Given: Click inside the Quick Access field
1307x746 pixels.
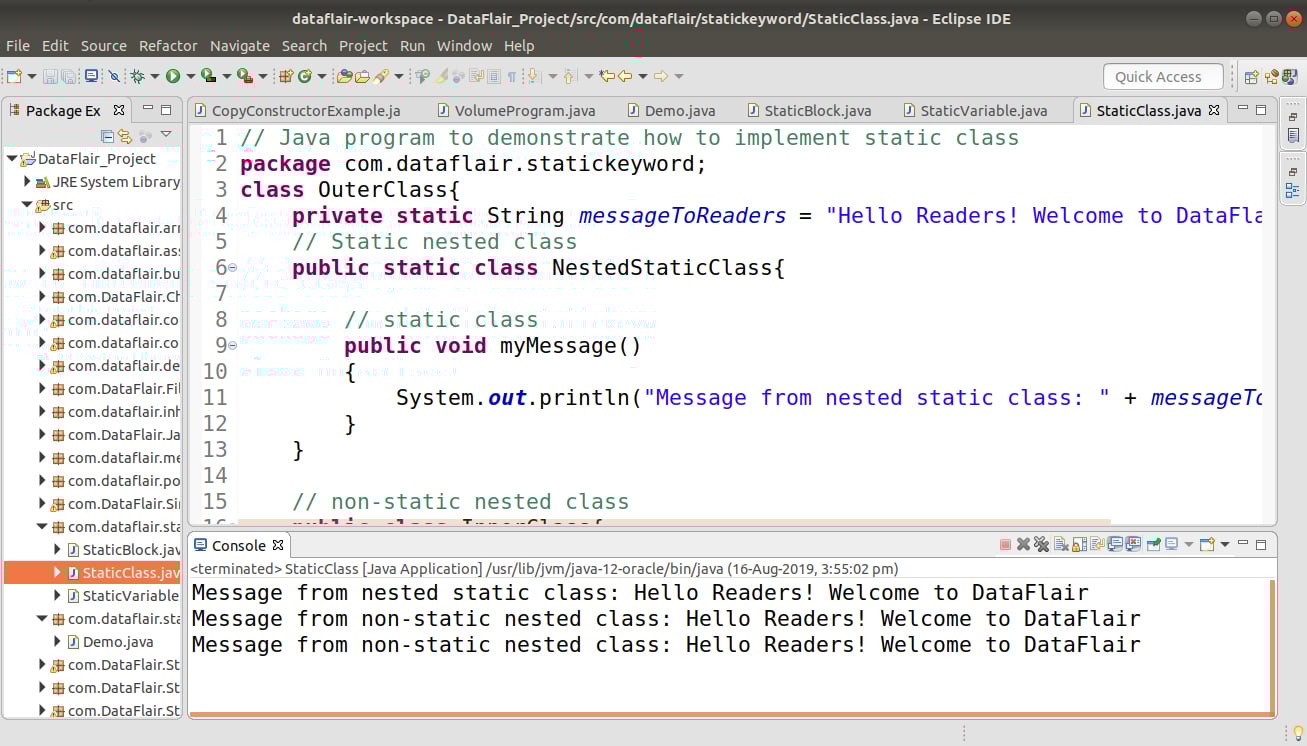Looking at the screenshot, I should tap(1162, 76).
